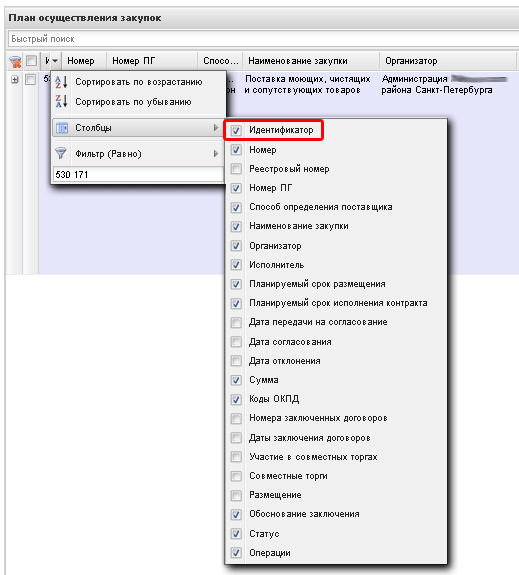Screen dimensions: 519x575
Task: Hide the Операции column
Action: 236,553
